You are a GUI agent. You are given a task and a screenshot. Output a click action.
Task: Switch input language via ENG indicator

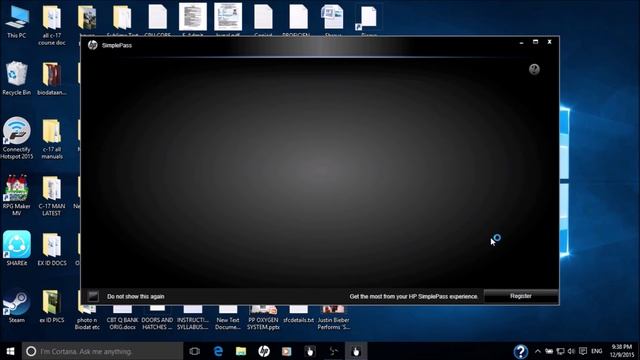597,351
